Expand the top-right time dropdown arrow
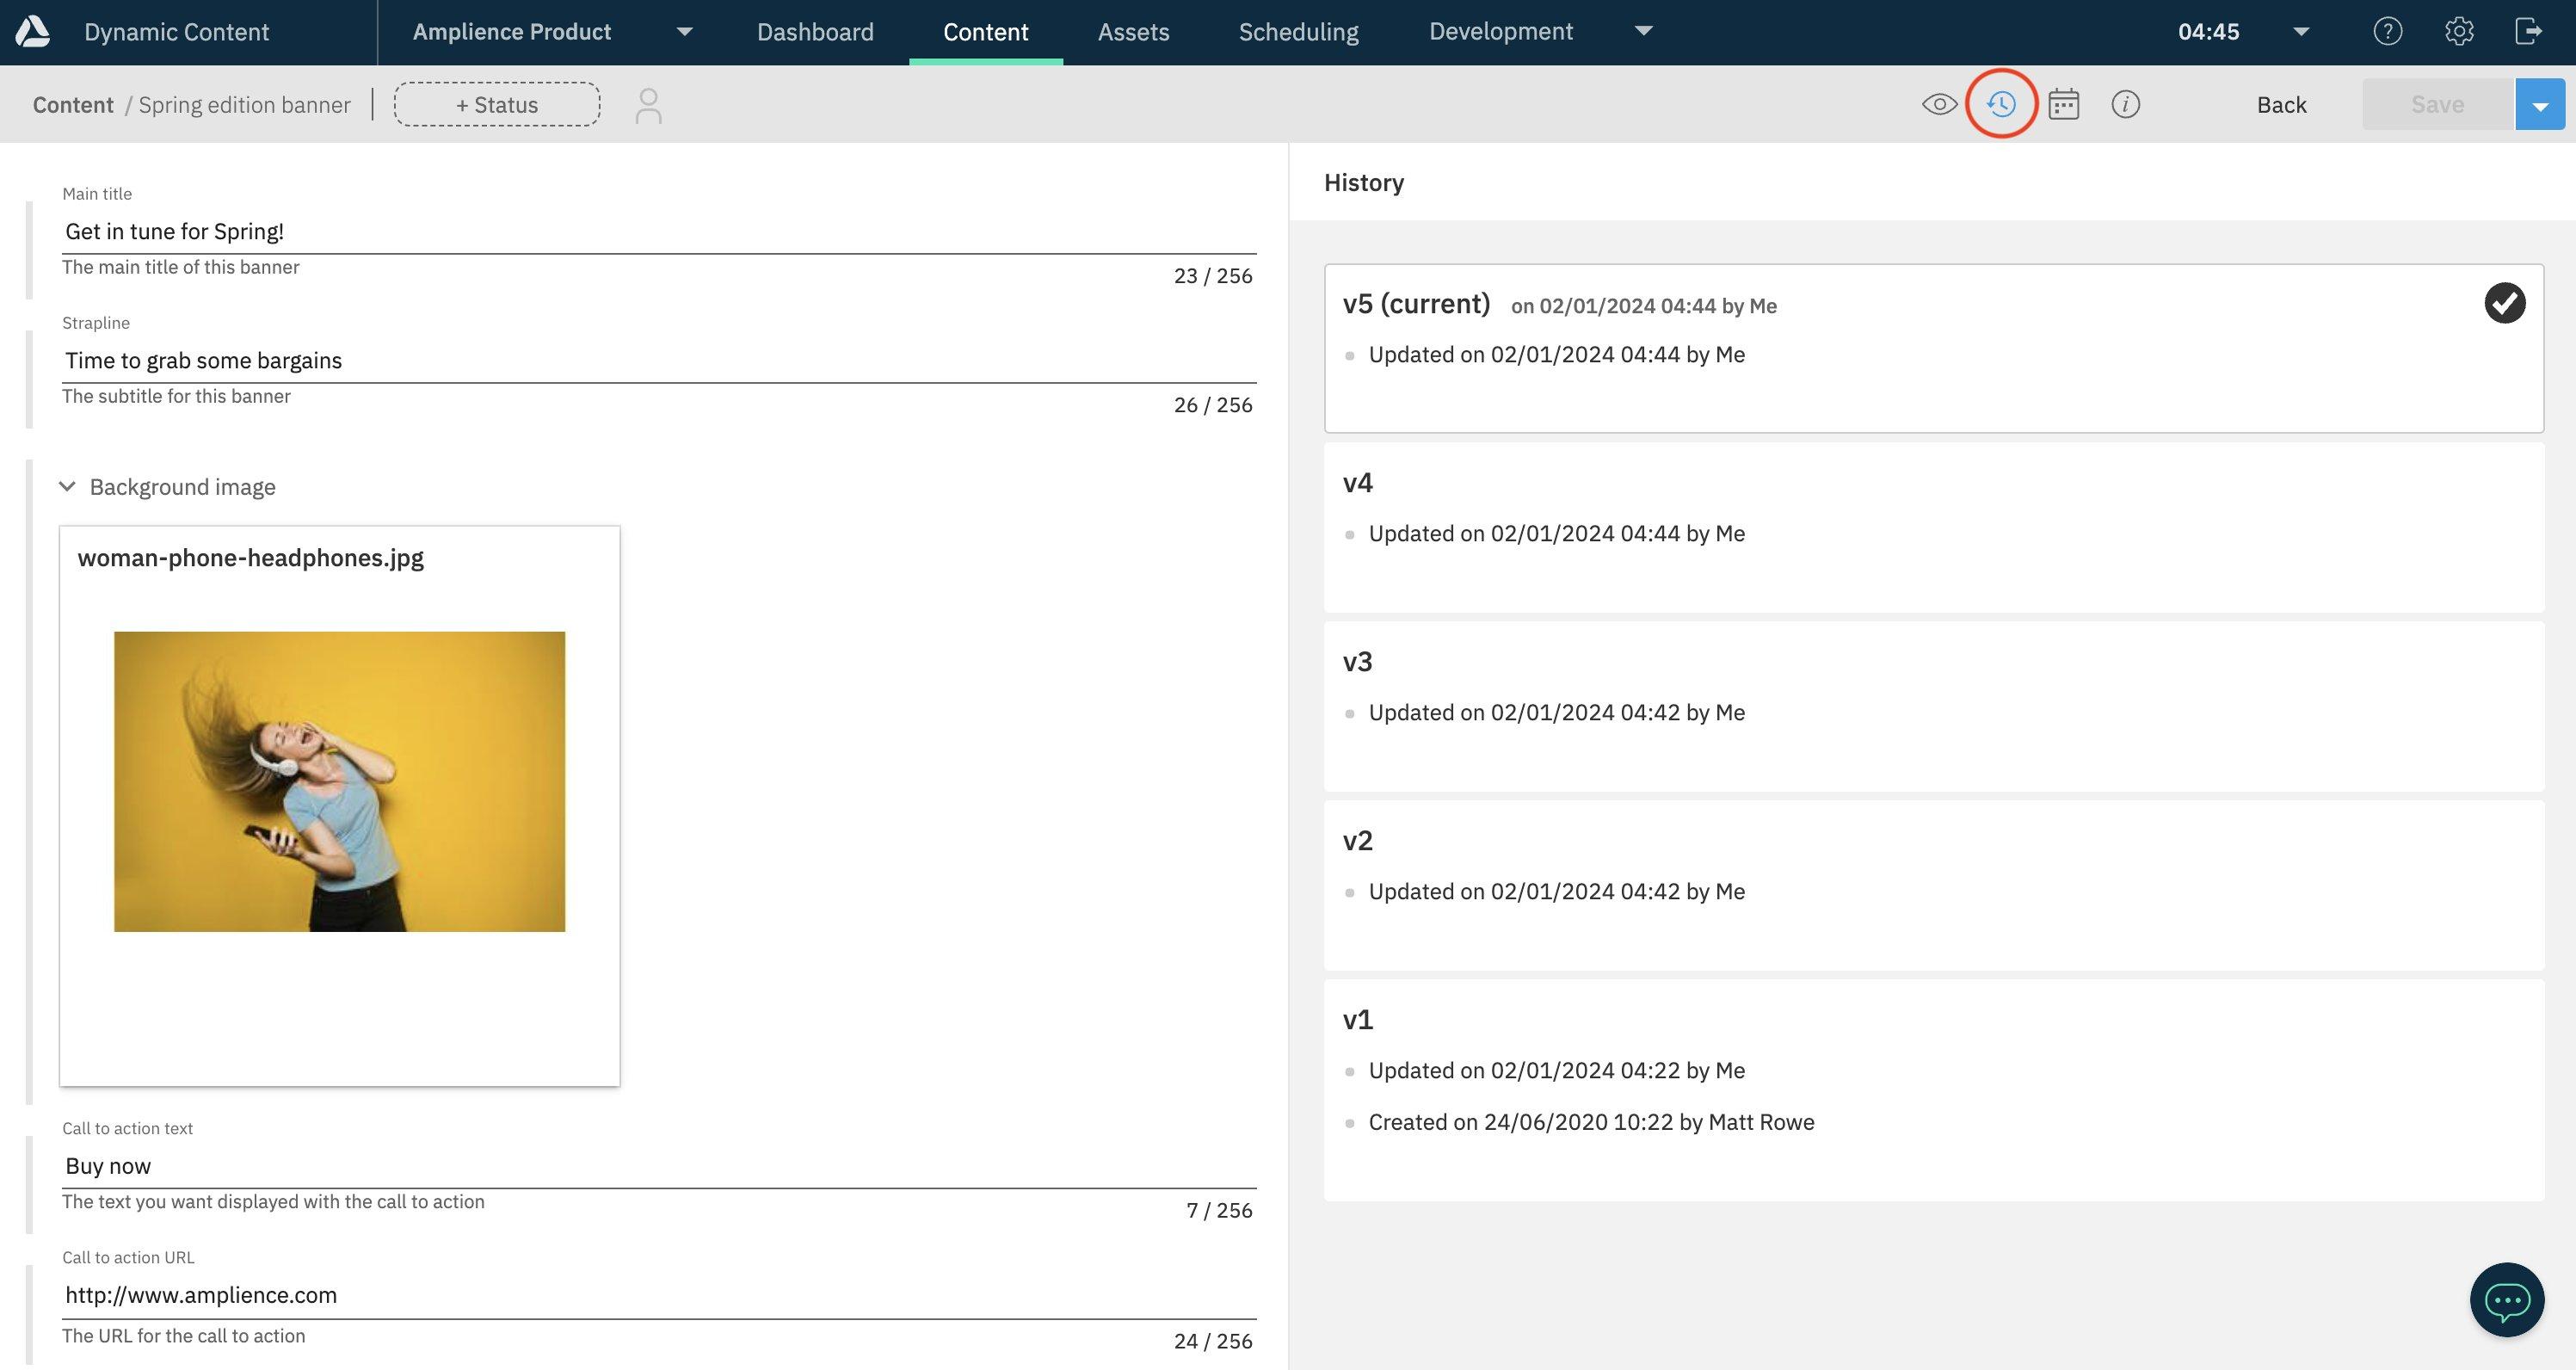This screenshot has height=1370, width=2576. [2303, 33]
